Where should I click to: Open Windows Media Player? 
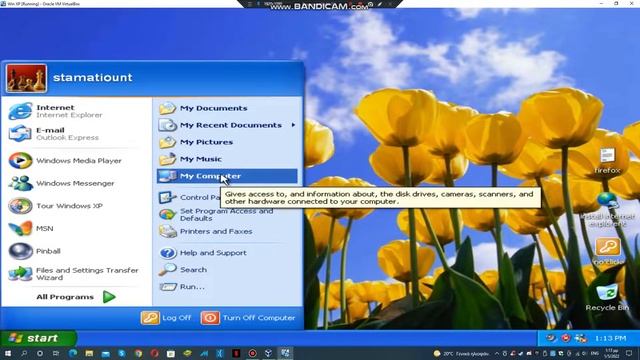tap(65, 160)
